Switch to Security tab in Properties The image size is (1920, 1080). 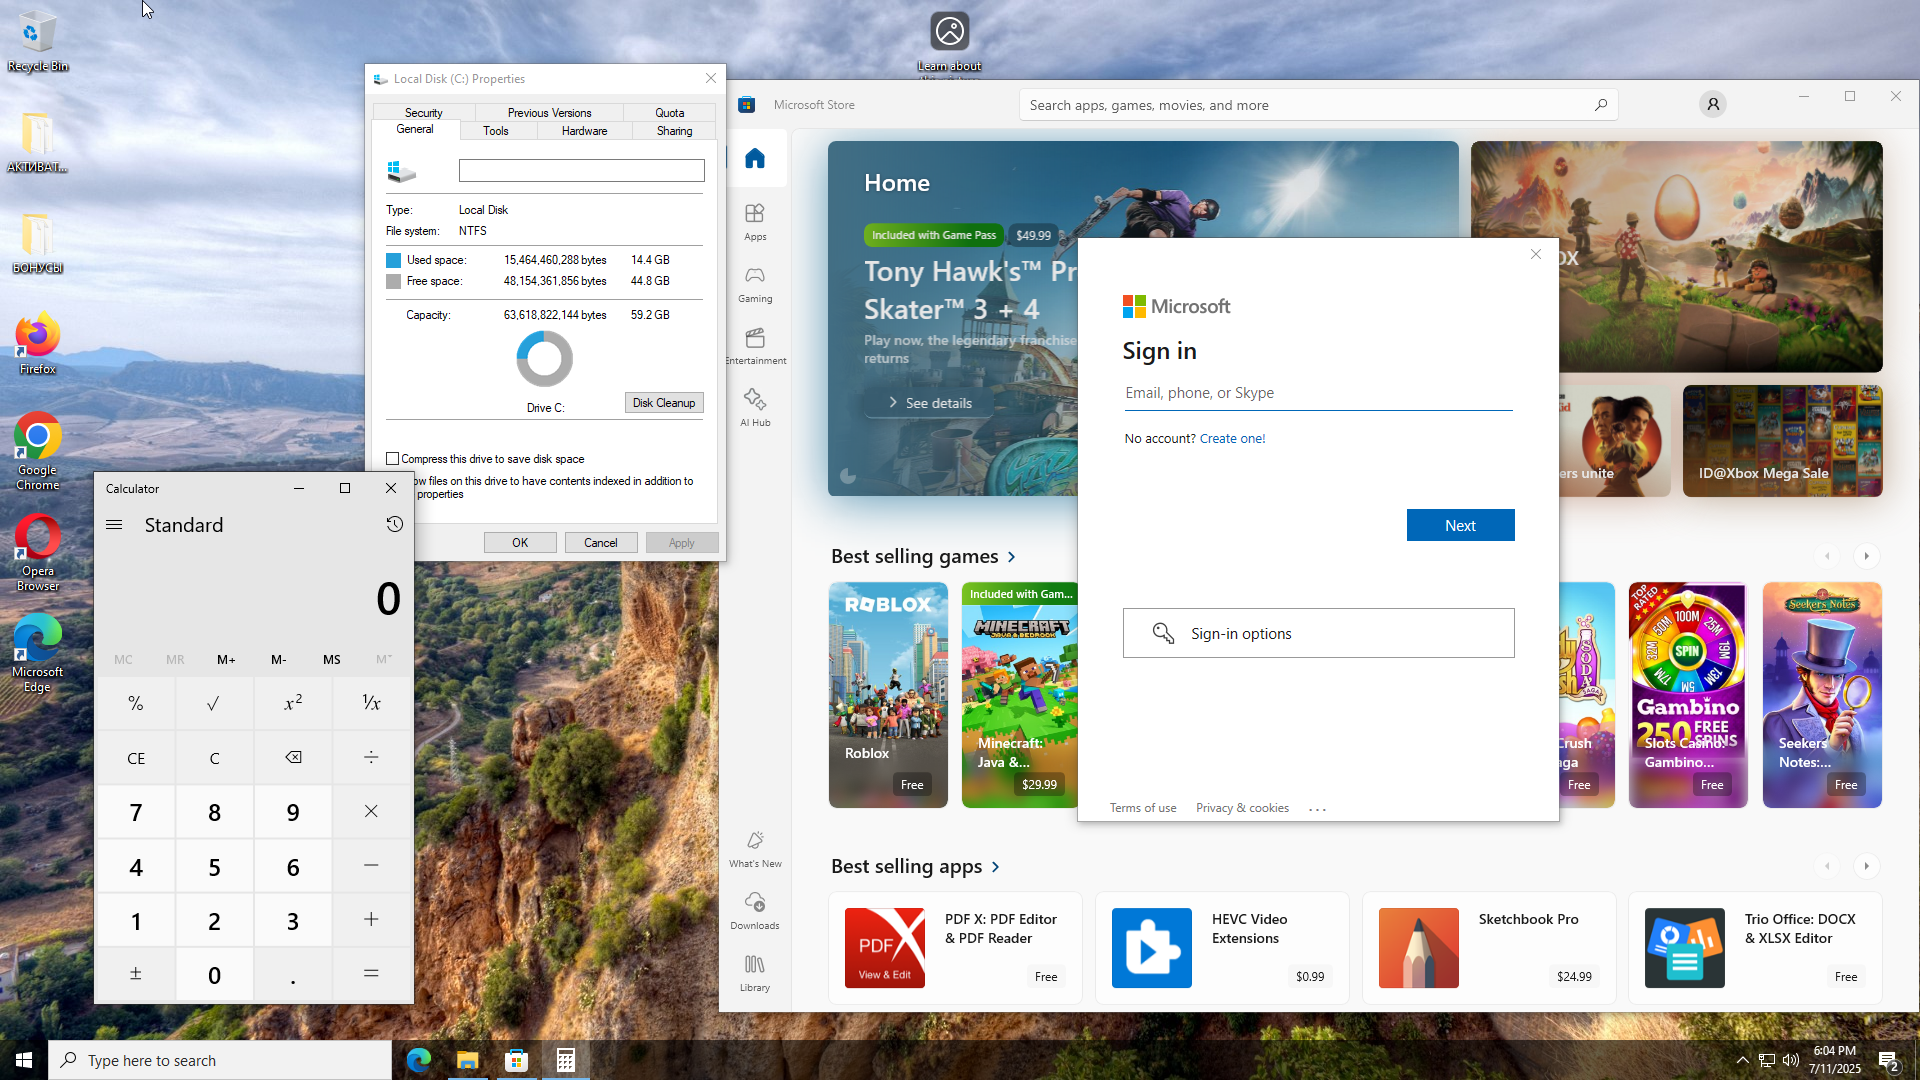pyautogui.click(x=424, y=113)
